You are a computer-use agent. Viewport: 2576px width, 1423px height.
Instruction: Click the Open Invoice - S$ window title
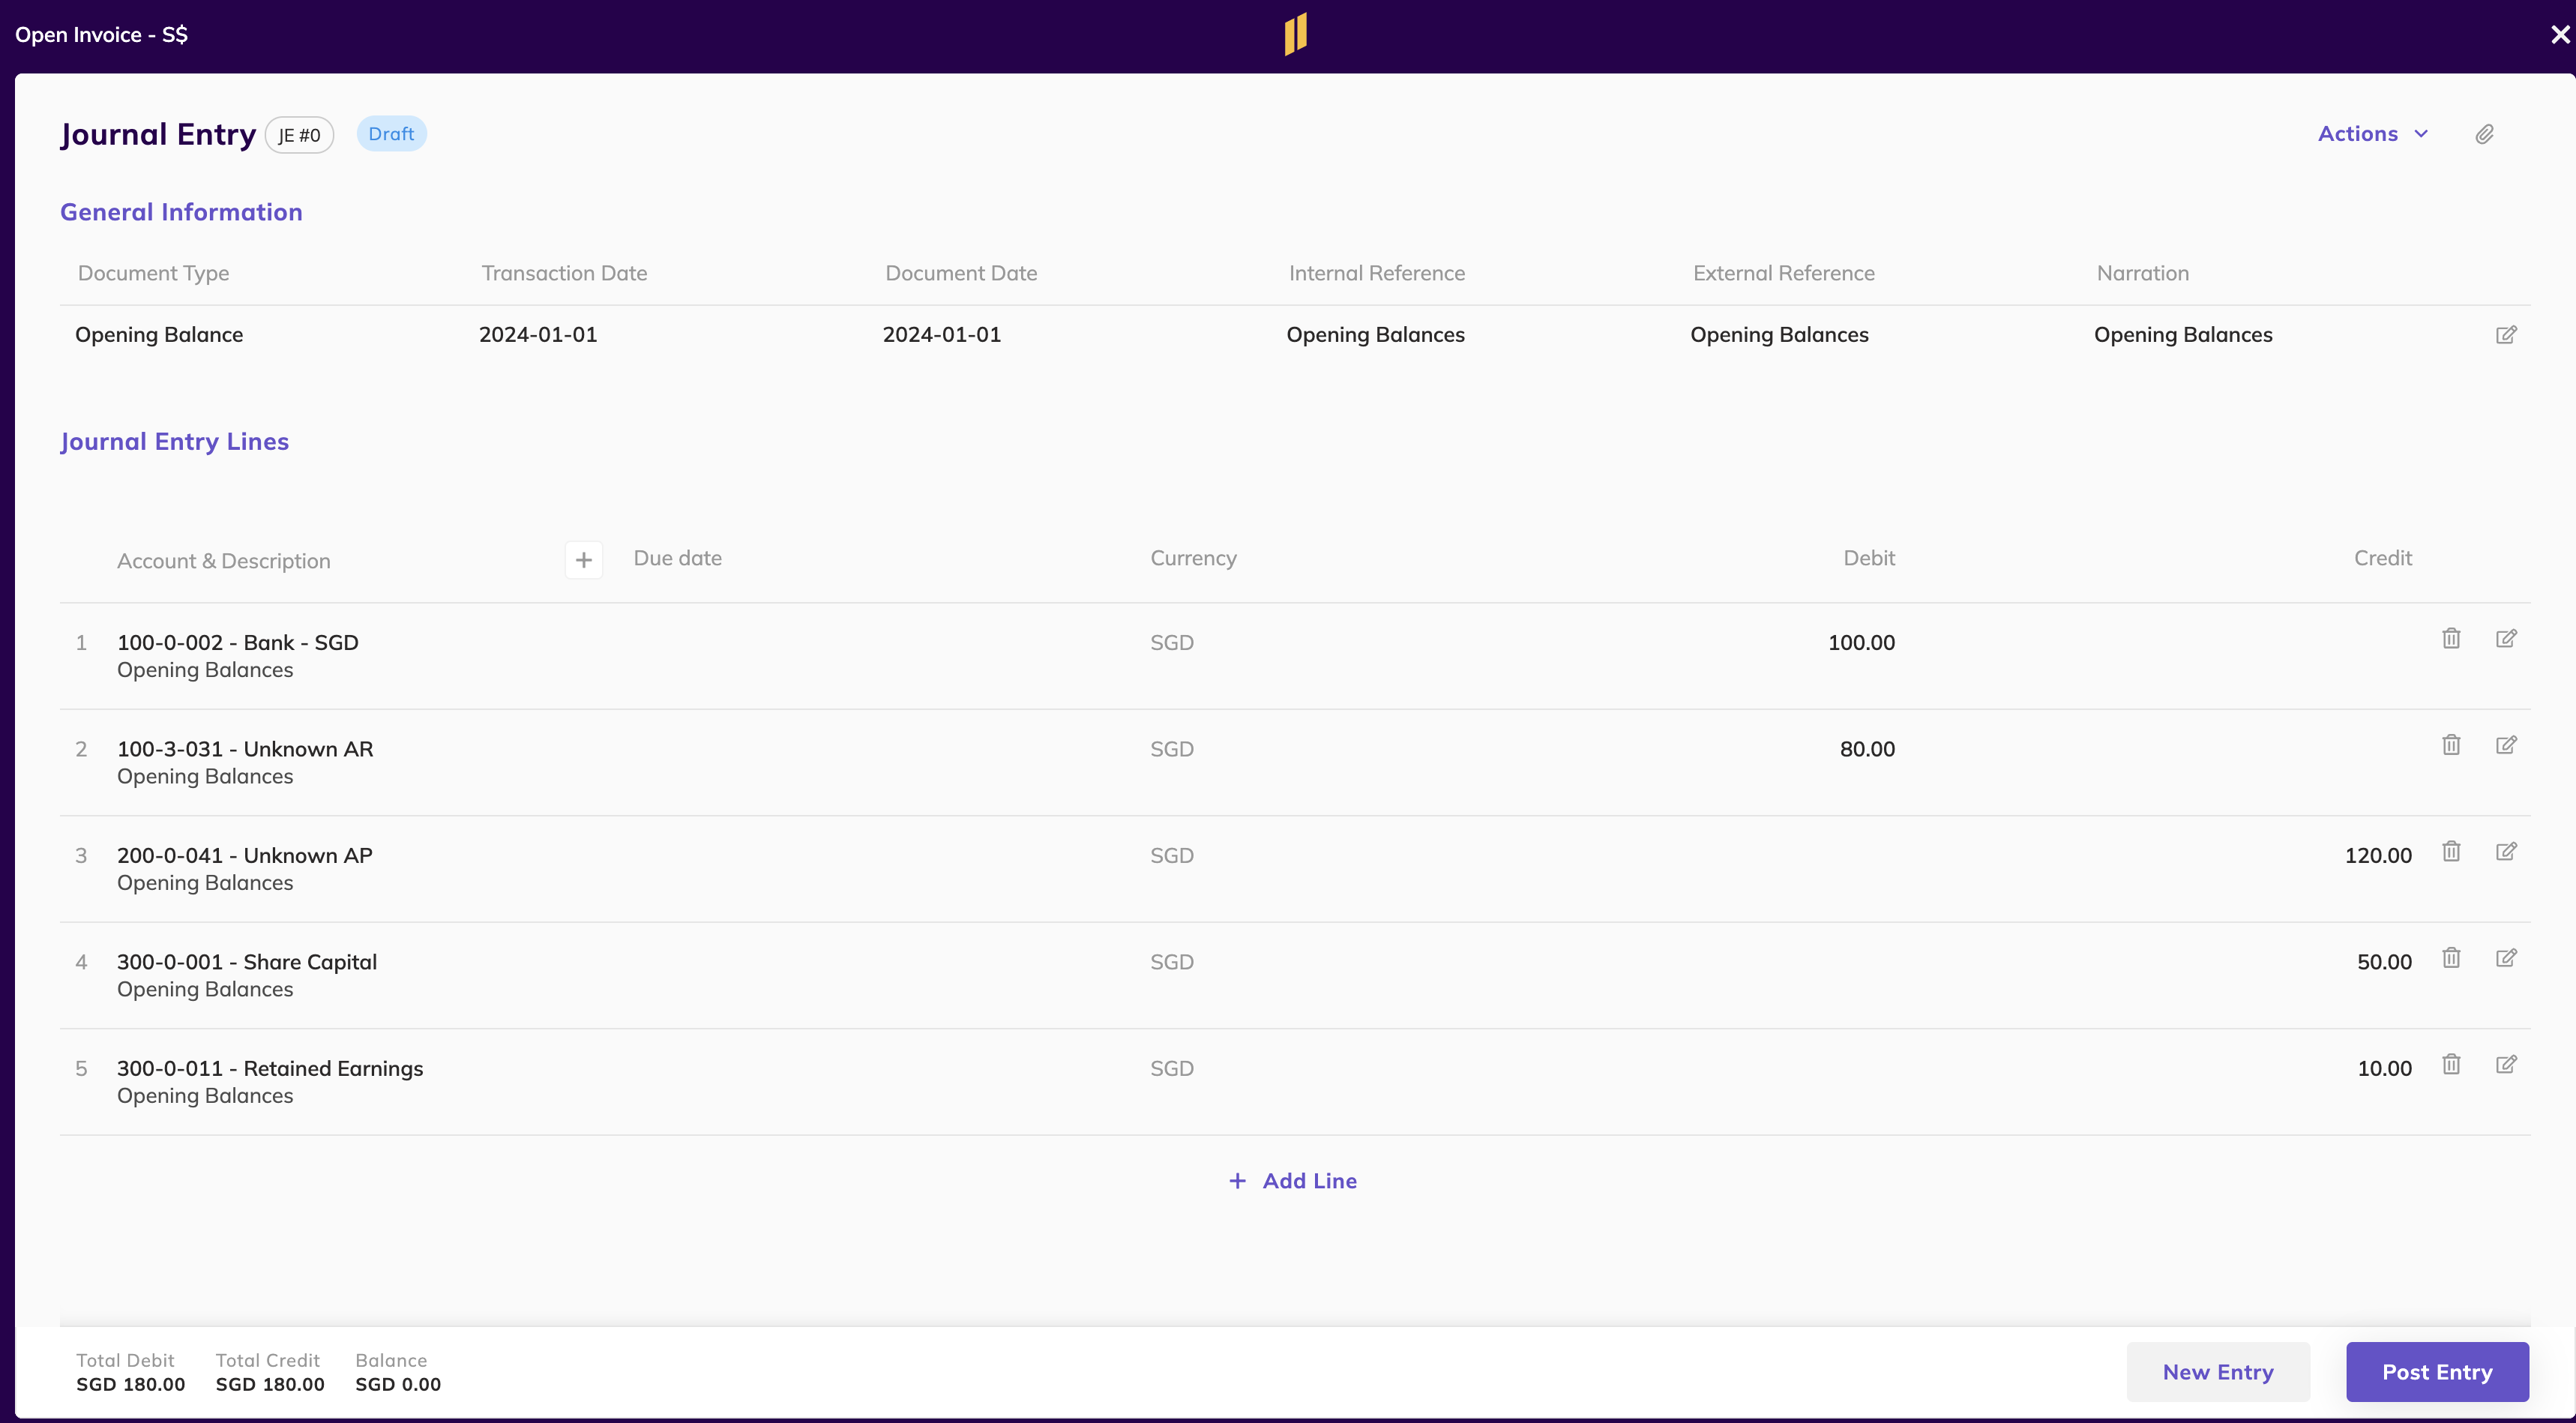click(x=101, y=35)
